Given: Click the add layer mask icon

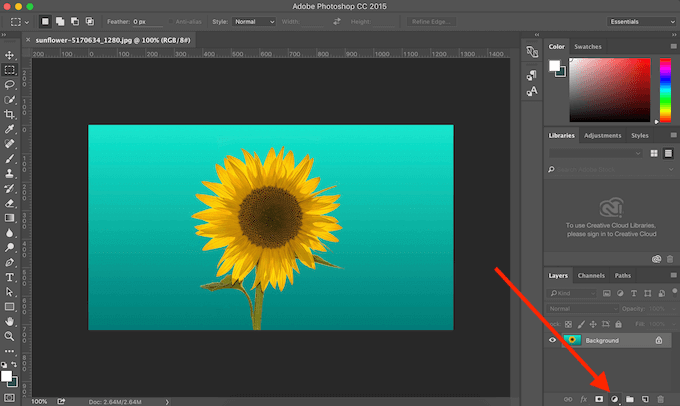Looking at the screenshot, I should pyautogui.click(x=599, y=398).
